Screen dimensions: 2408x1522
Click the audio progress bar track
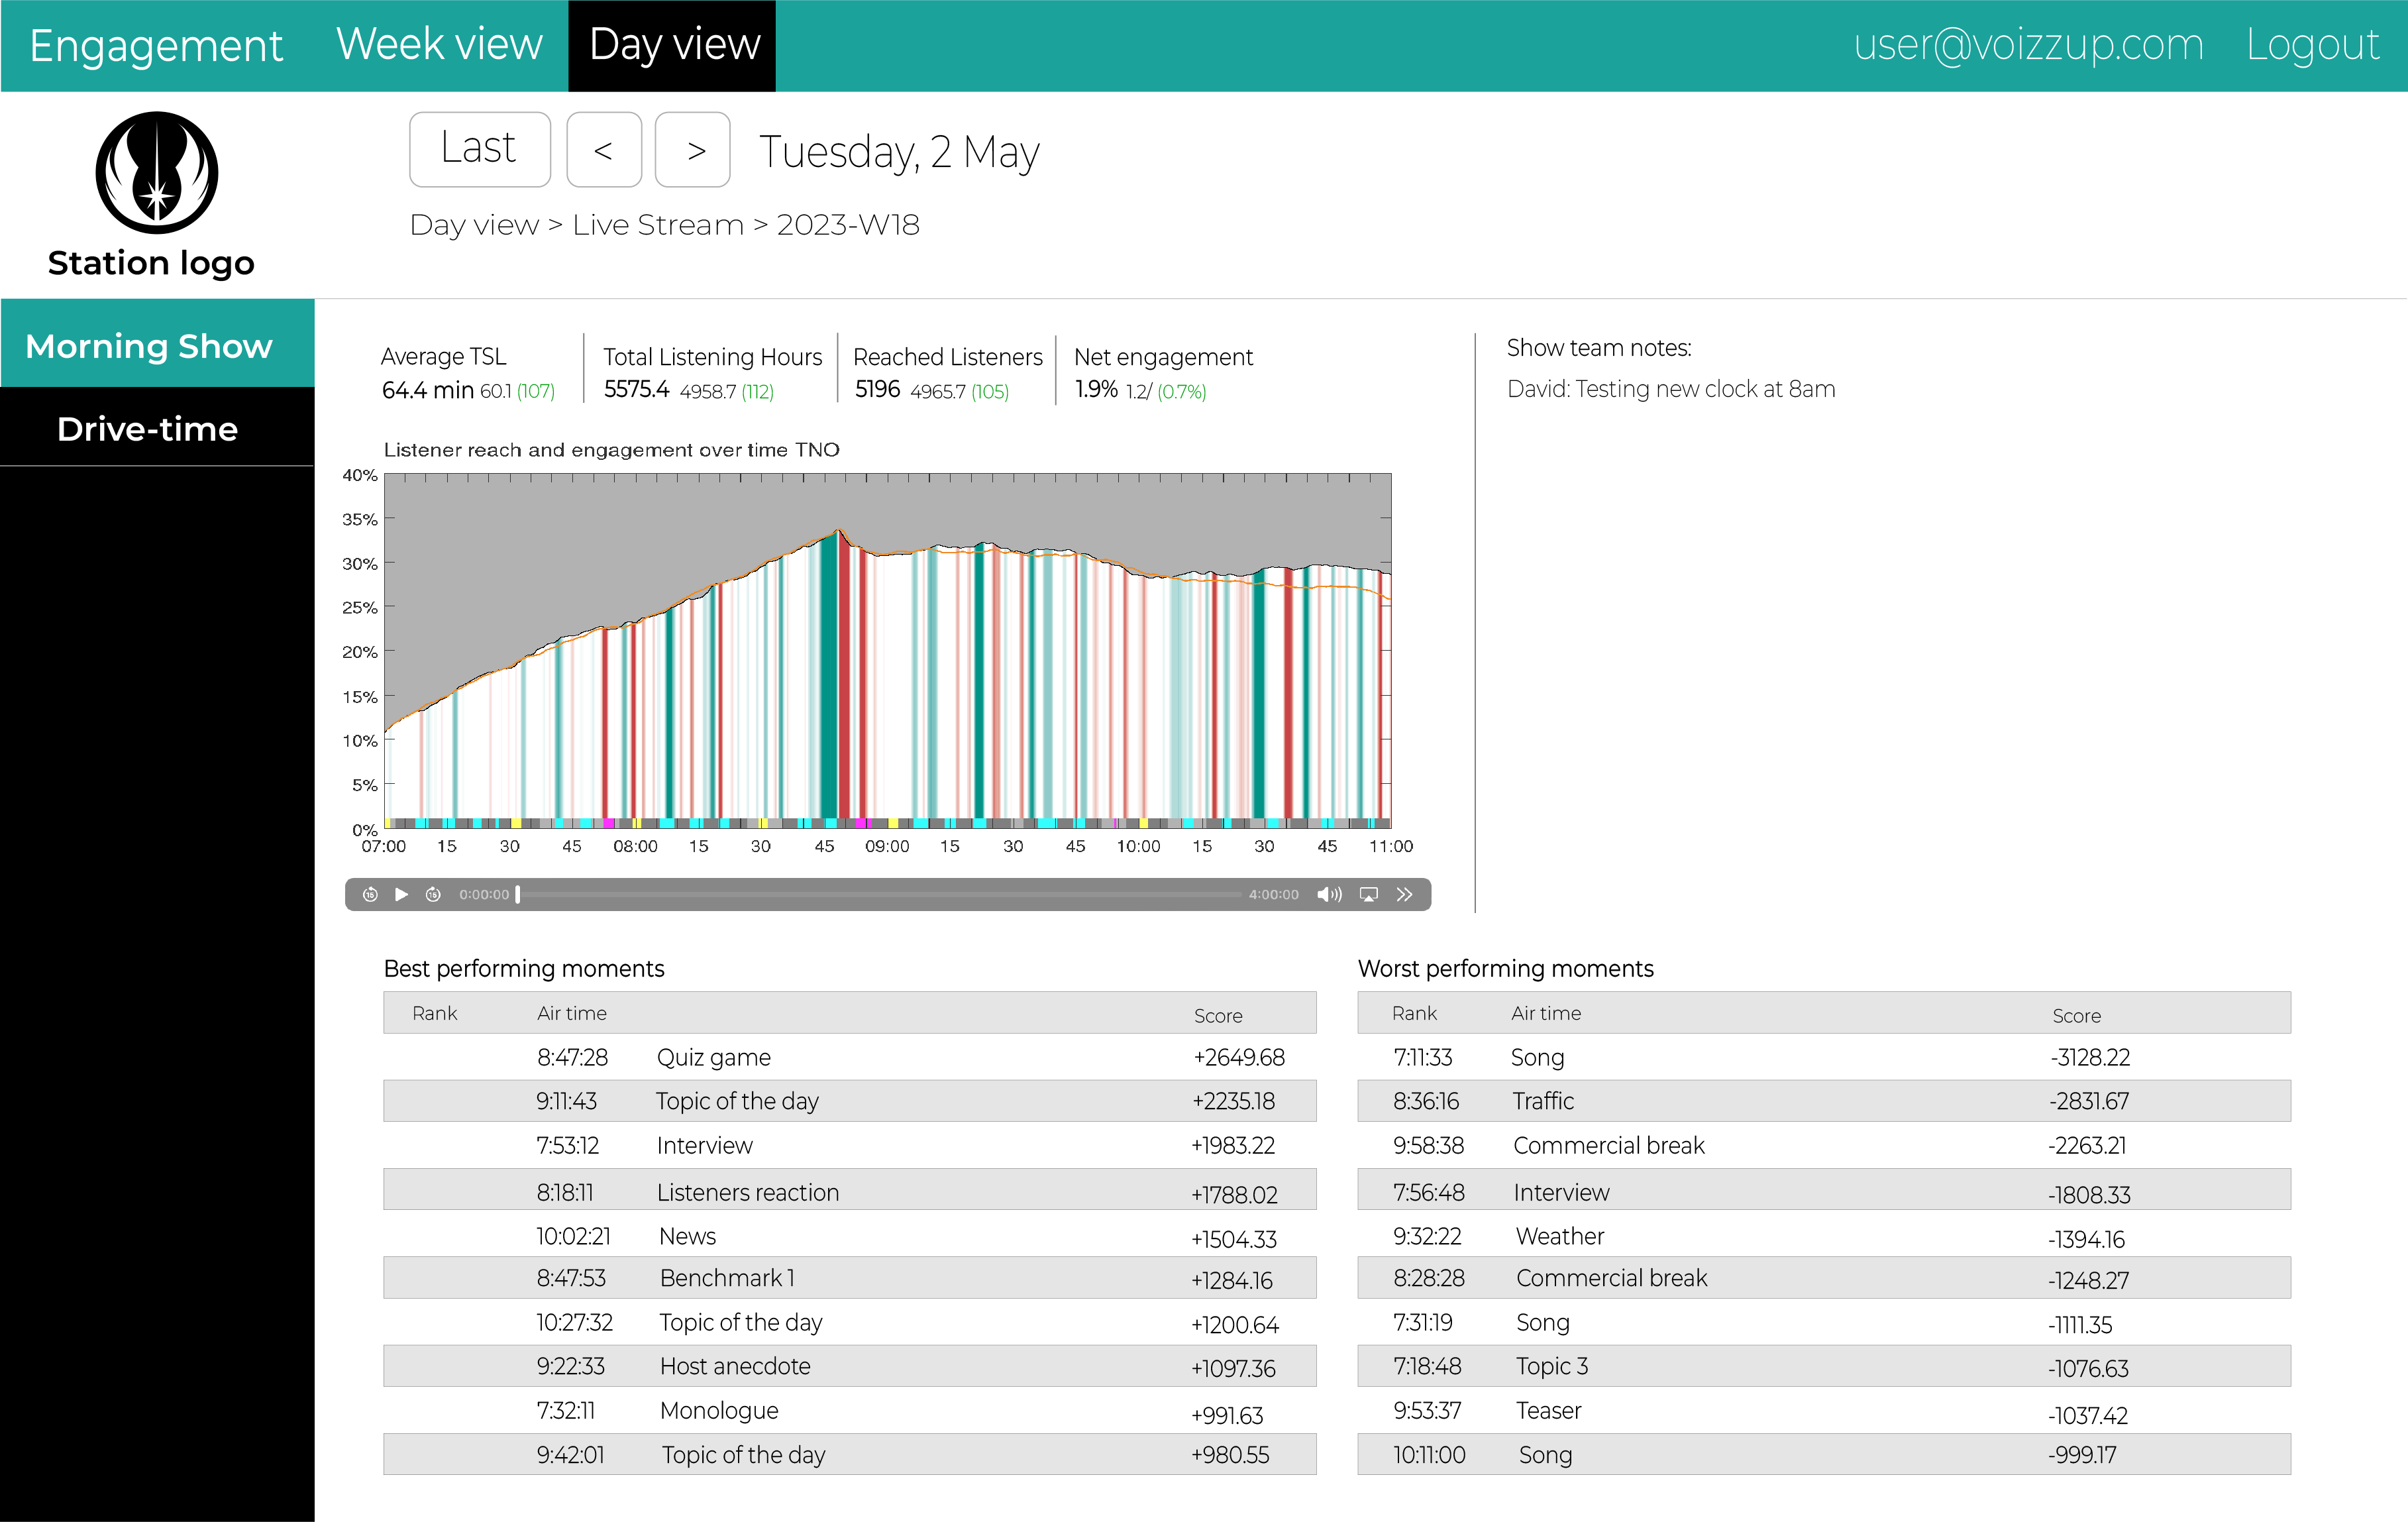click(880, 894)
